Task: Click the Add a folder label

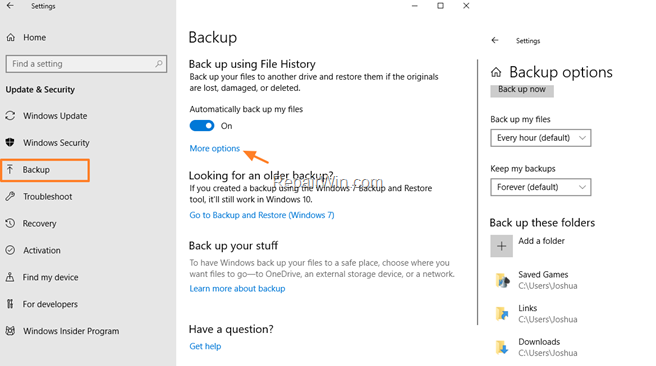Action: point(541,241)
